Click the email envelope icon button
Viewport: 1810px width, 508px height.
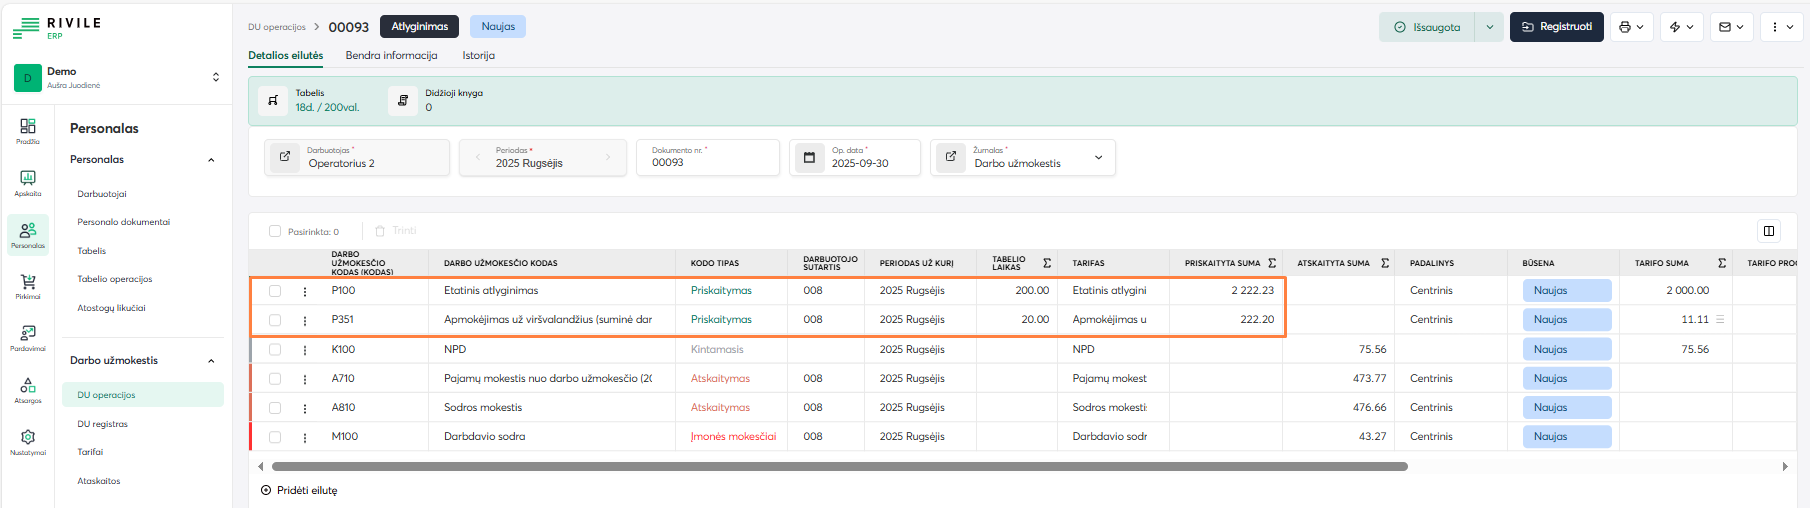pos(1732,27)
